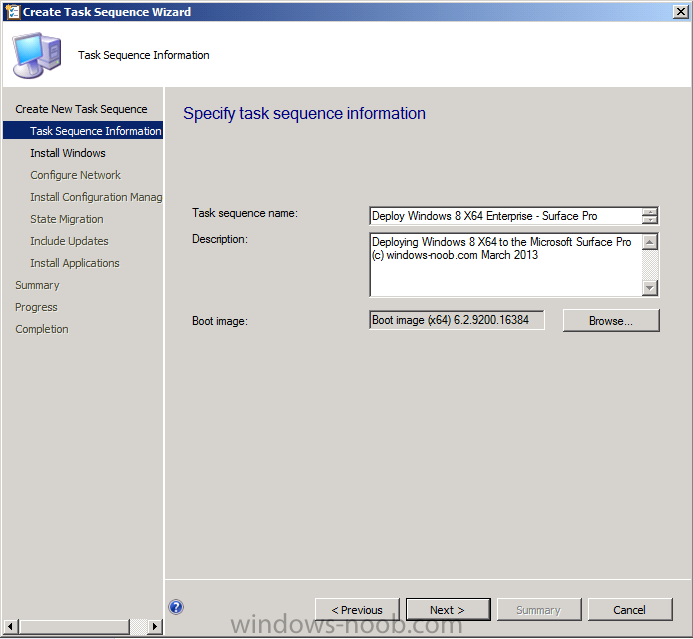
Task: Close the Create Task Sequence Wizard
Action: click(x=680, y=11)
